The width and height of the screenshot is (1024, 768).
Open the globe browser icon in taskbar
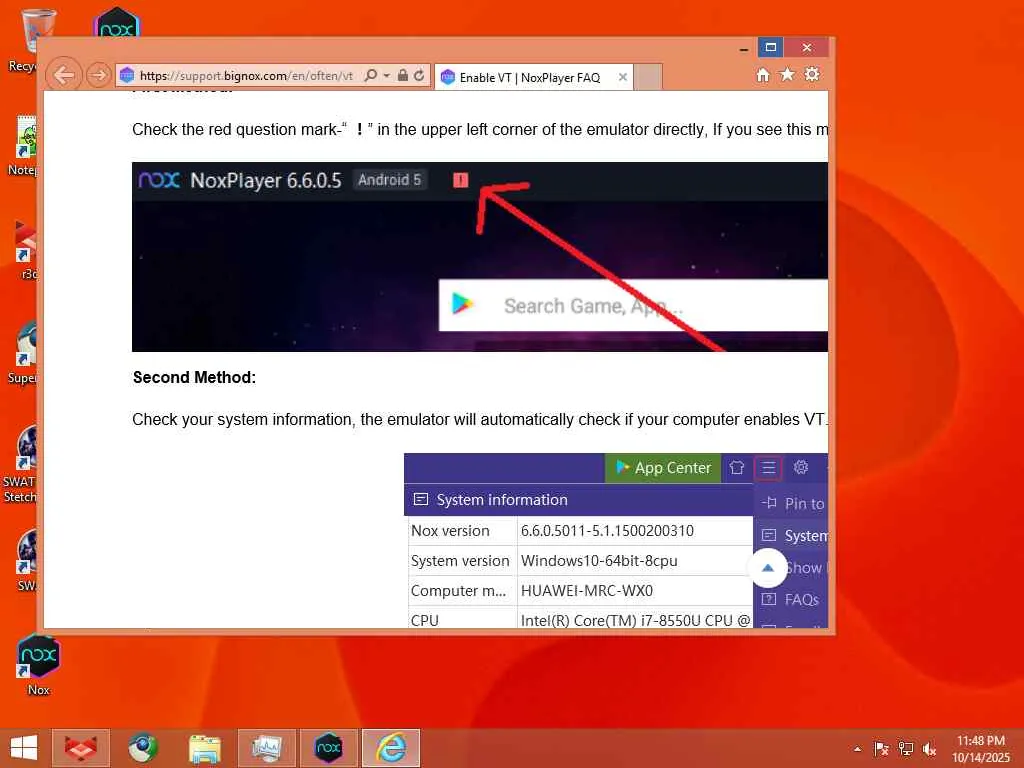[142, 748]
